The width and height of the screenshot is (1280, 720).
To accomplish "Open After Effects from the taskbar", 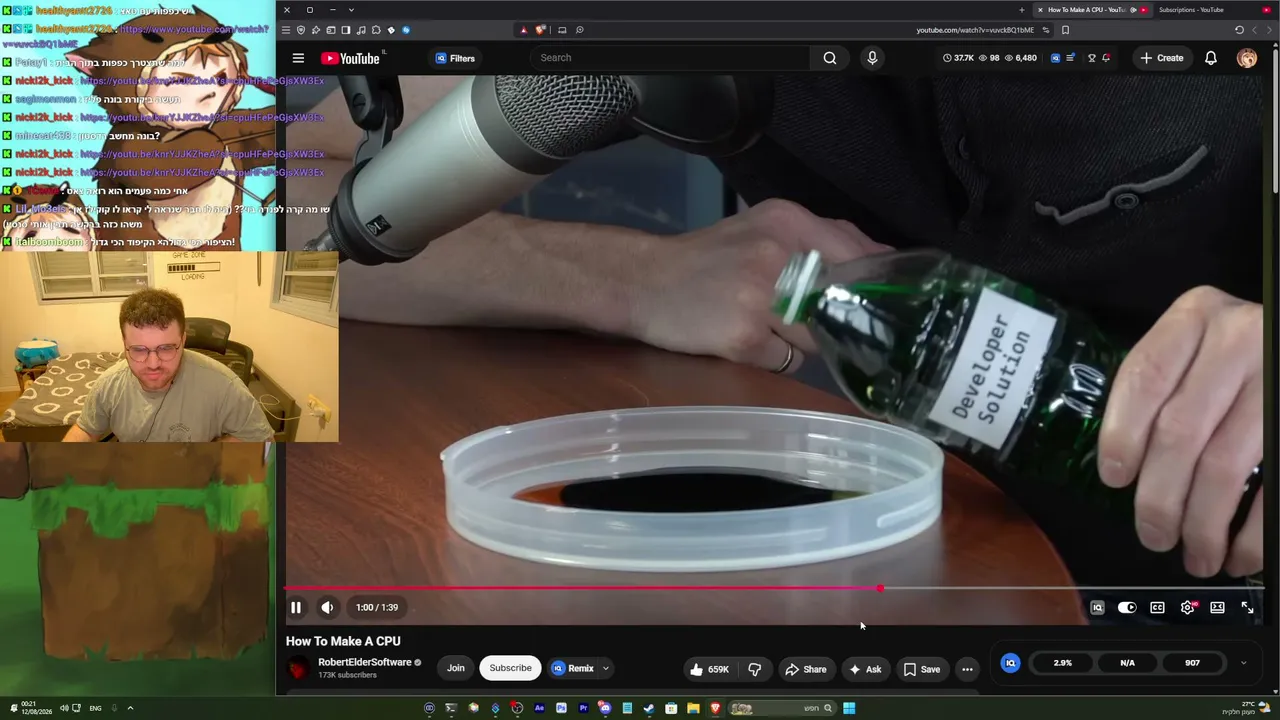I will (x=539, y=708).
